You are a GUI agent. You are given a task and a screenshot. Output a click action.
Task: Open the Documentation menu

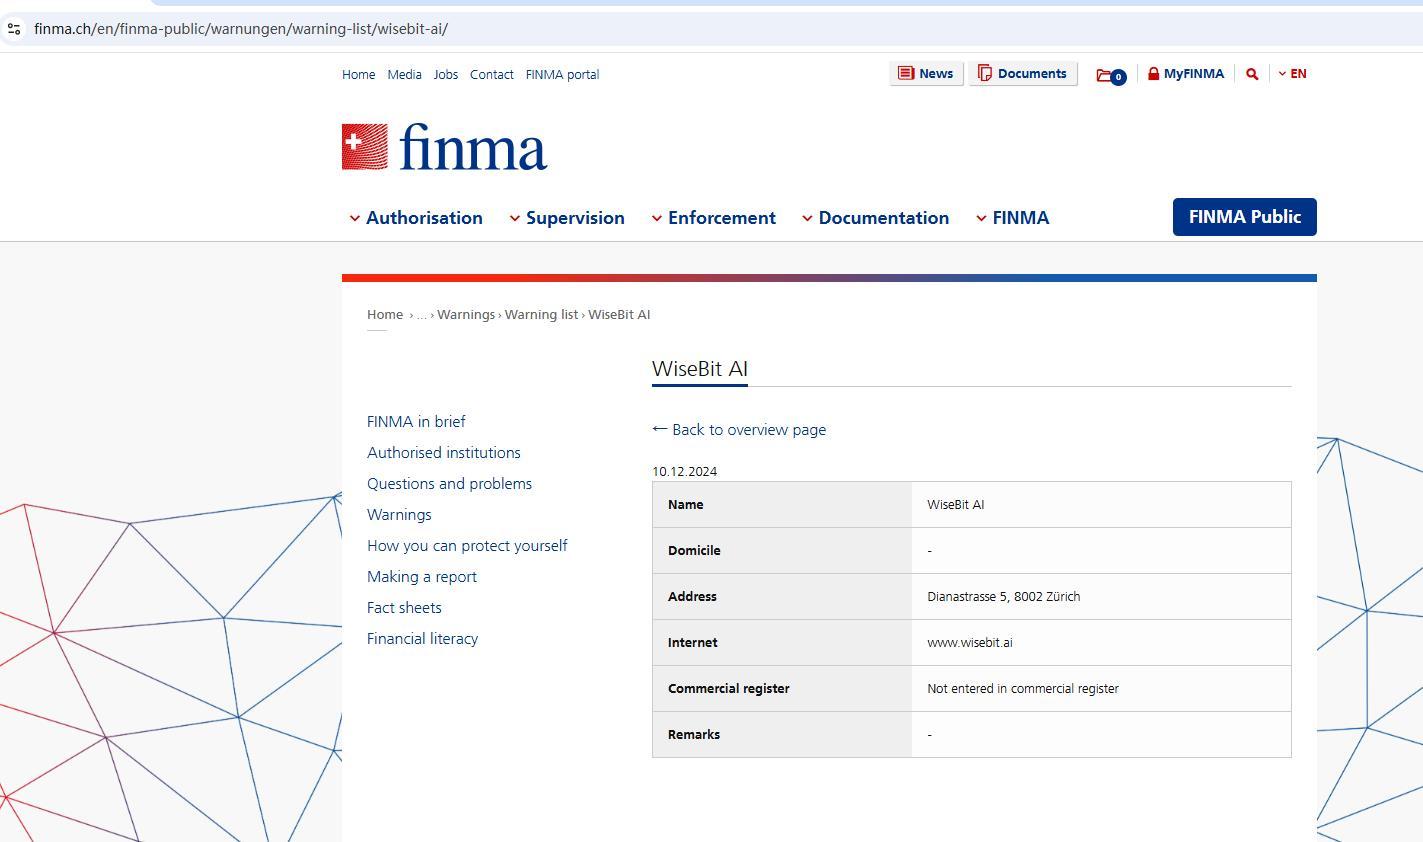point(875,218)
